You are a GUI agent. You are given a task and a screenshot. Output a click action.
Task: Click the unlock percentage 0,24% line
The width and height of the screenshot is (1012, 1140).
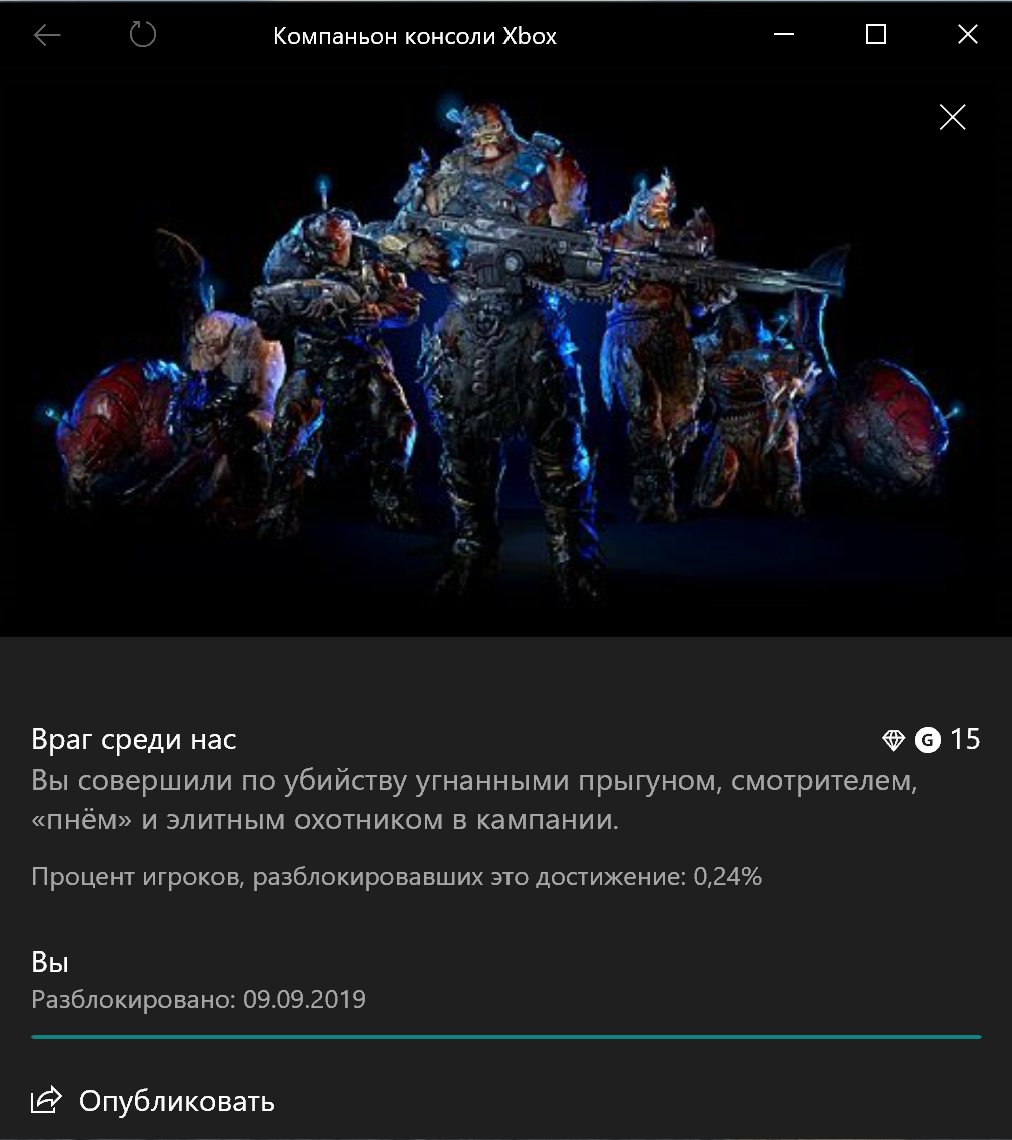point(396,877)
